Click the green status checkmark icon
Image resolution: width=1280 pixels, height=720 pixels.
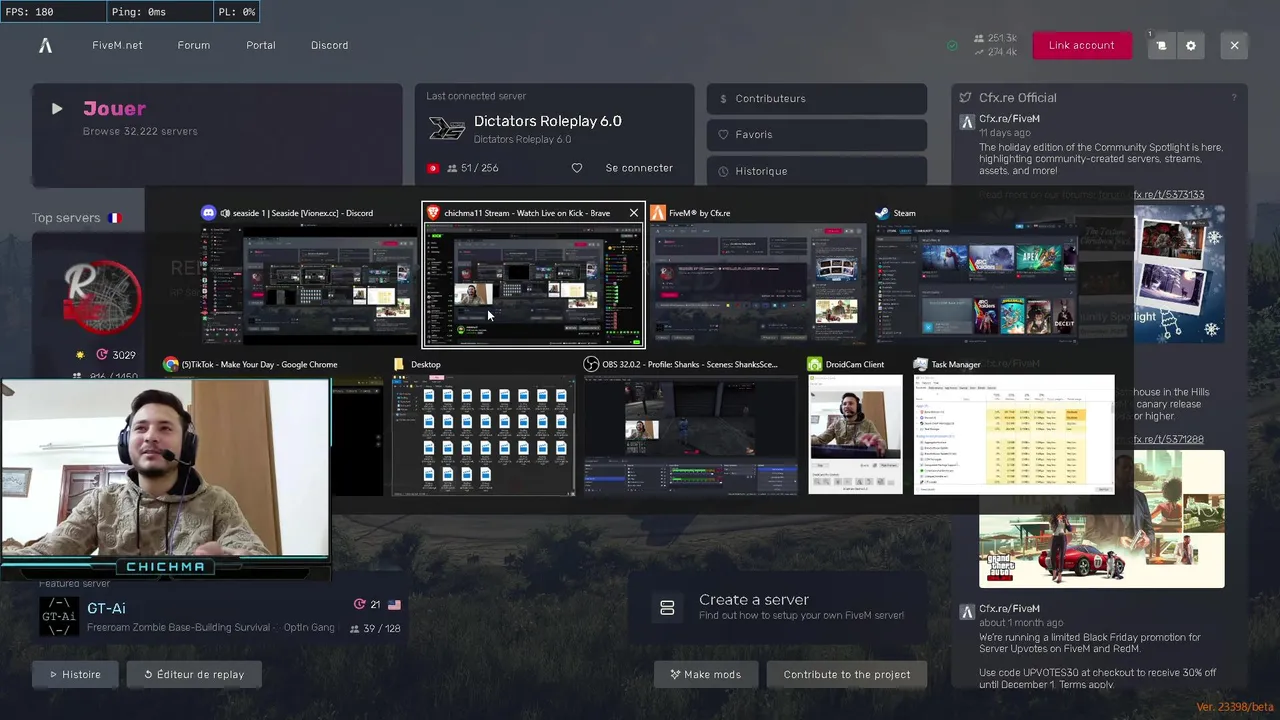coord(952,46)
